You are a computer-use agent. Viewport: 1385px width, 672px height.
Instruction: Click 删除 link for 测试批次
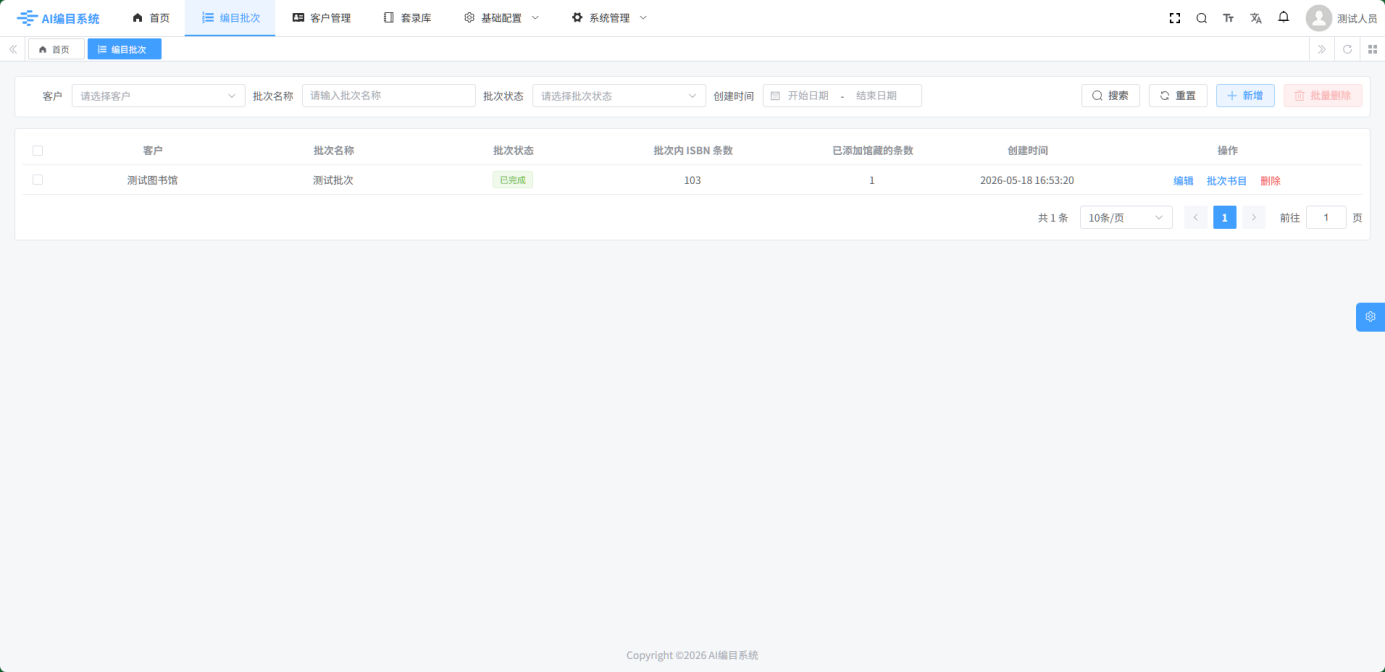[x=1270, y=181]
